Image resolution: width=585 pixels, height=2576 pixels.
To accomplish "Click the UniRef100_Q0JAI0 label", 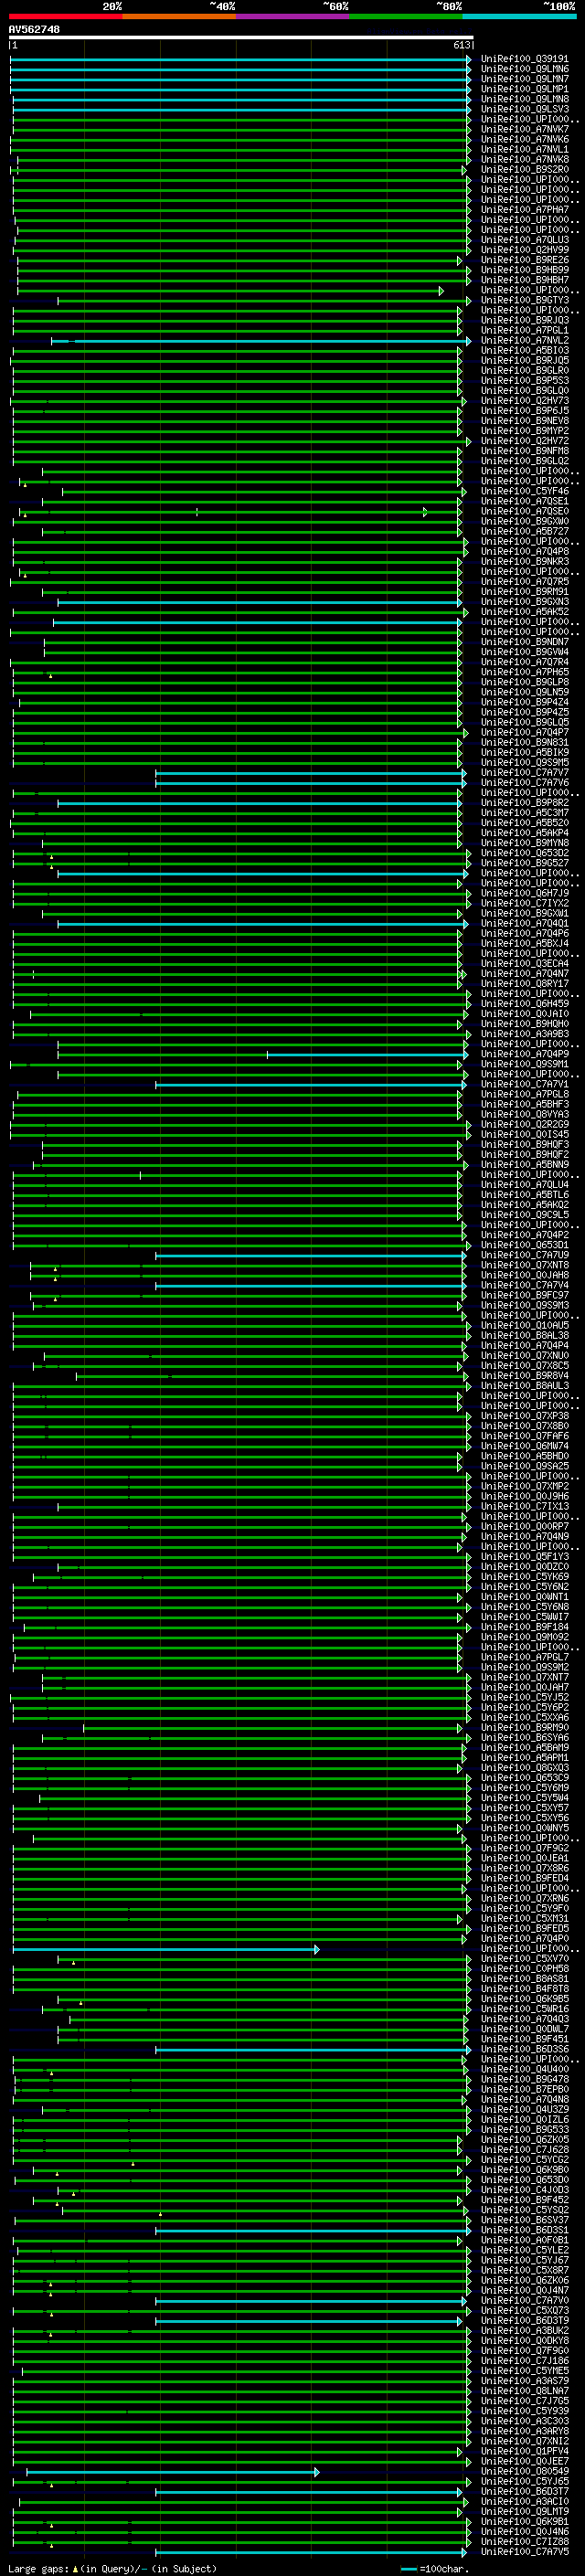I will click(x=525, y=1014).
